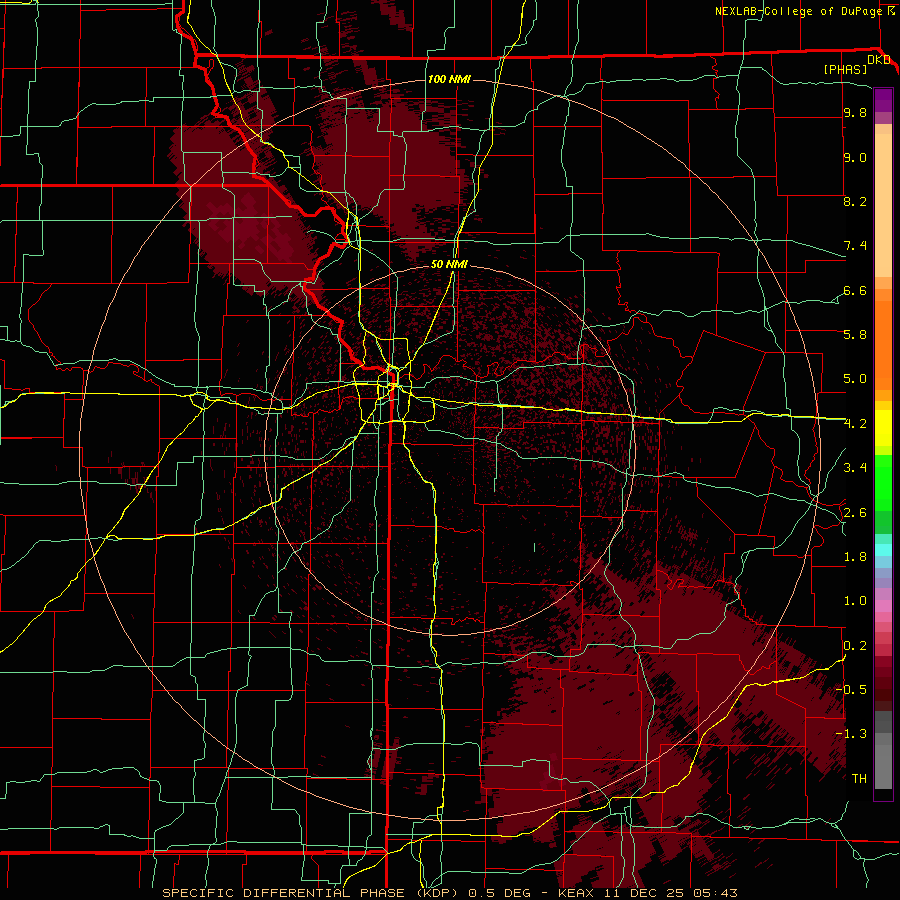This screenshot has width=900, height=900.
Task: Click the [PHAS] legend heading
Action: click(845, 69)
